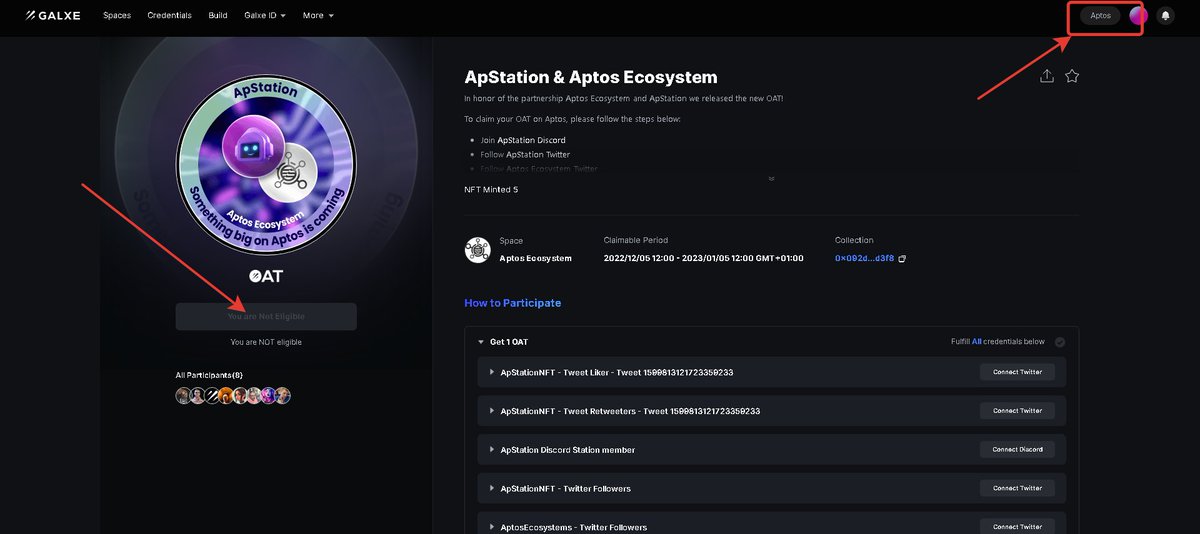Screen dimensions: 1200x534
Task: Click the Connect Discord button
Action: pyautogui.click(x=1017, y=450)
